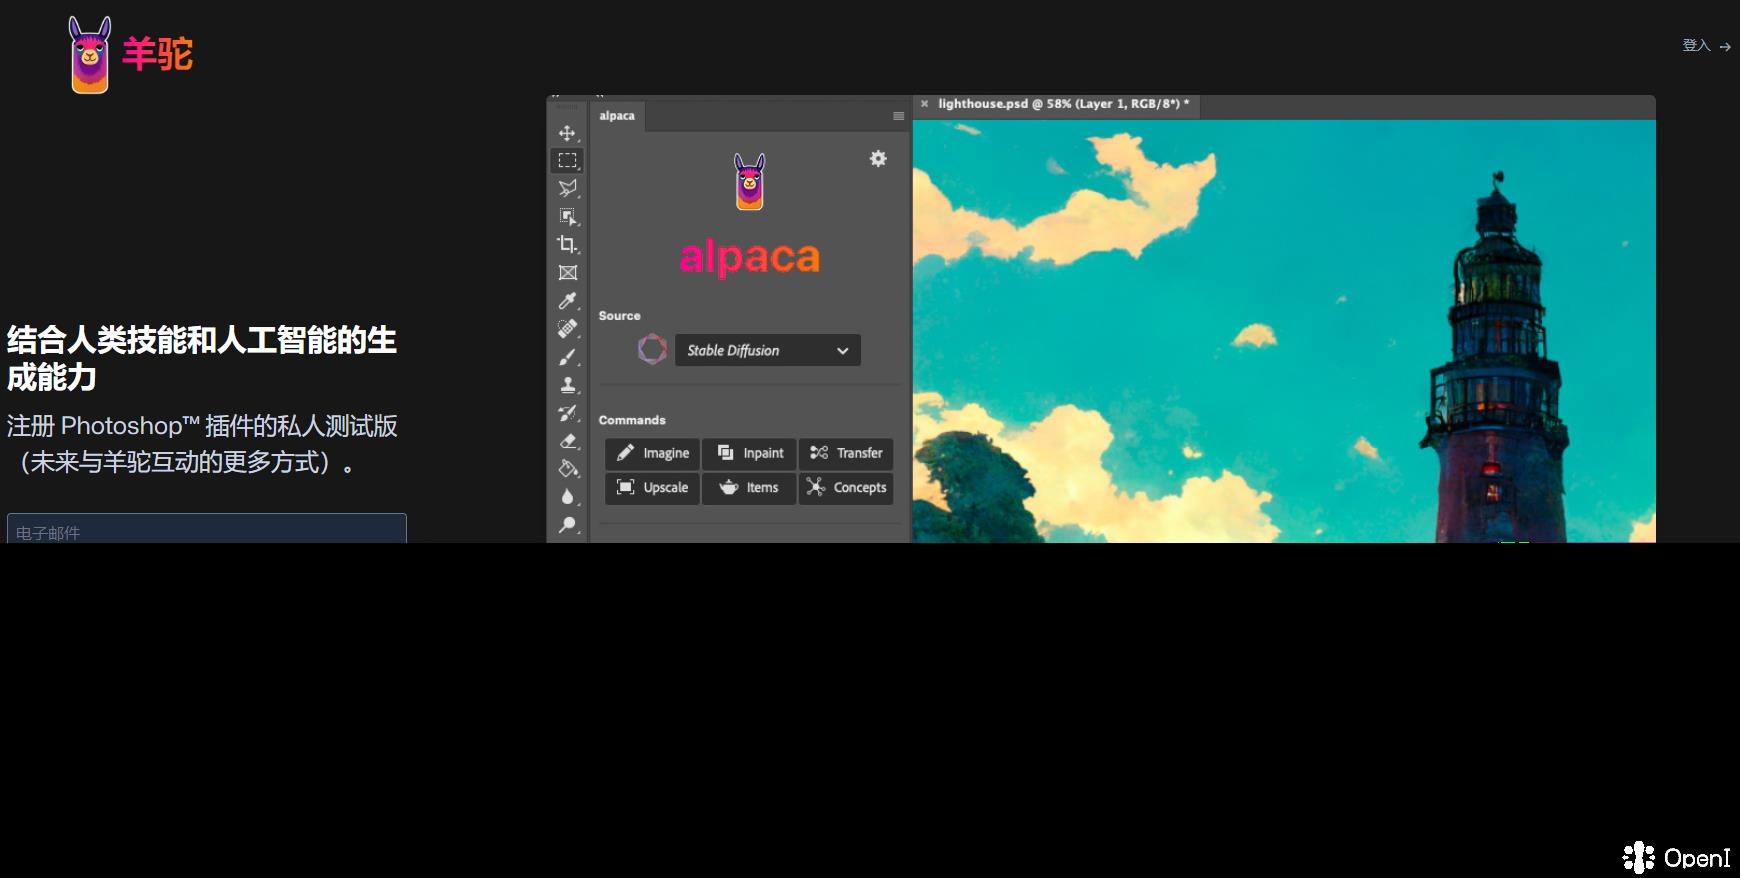
Task: Focus the 电子邮件 email input field
Action: (207, 528)
